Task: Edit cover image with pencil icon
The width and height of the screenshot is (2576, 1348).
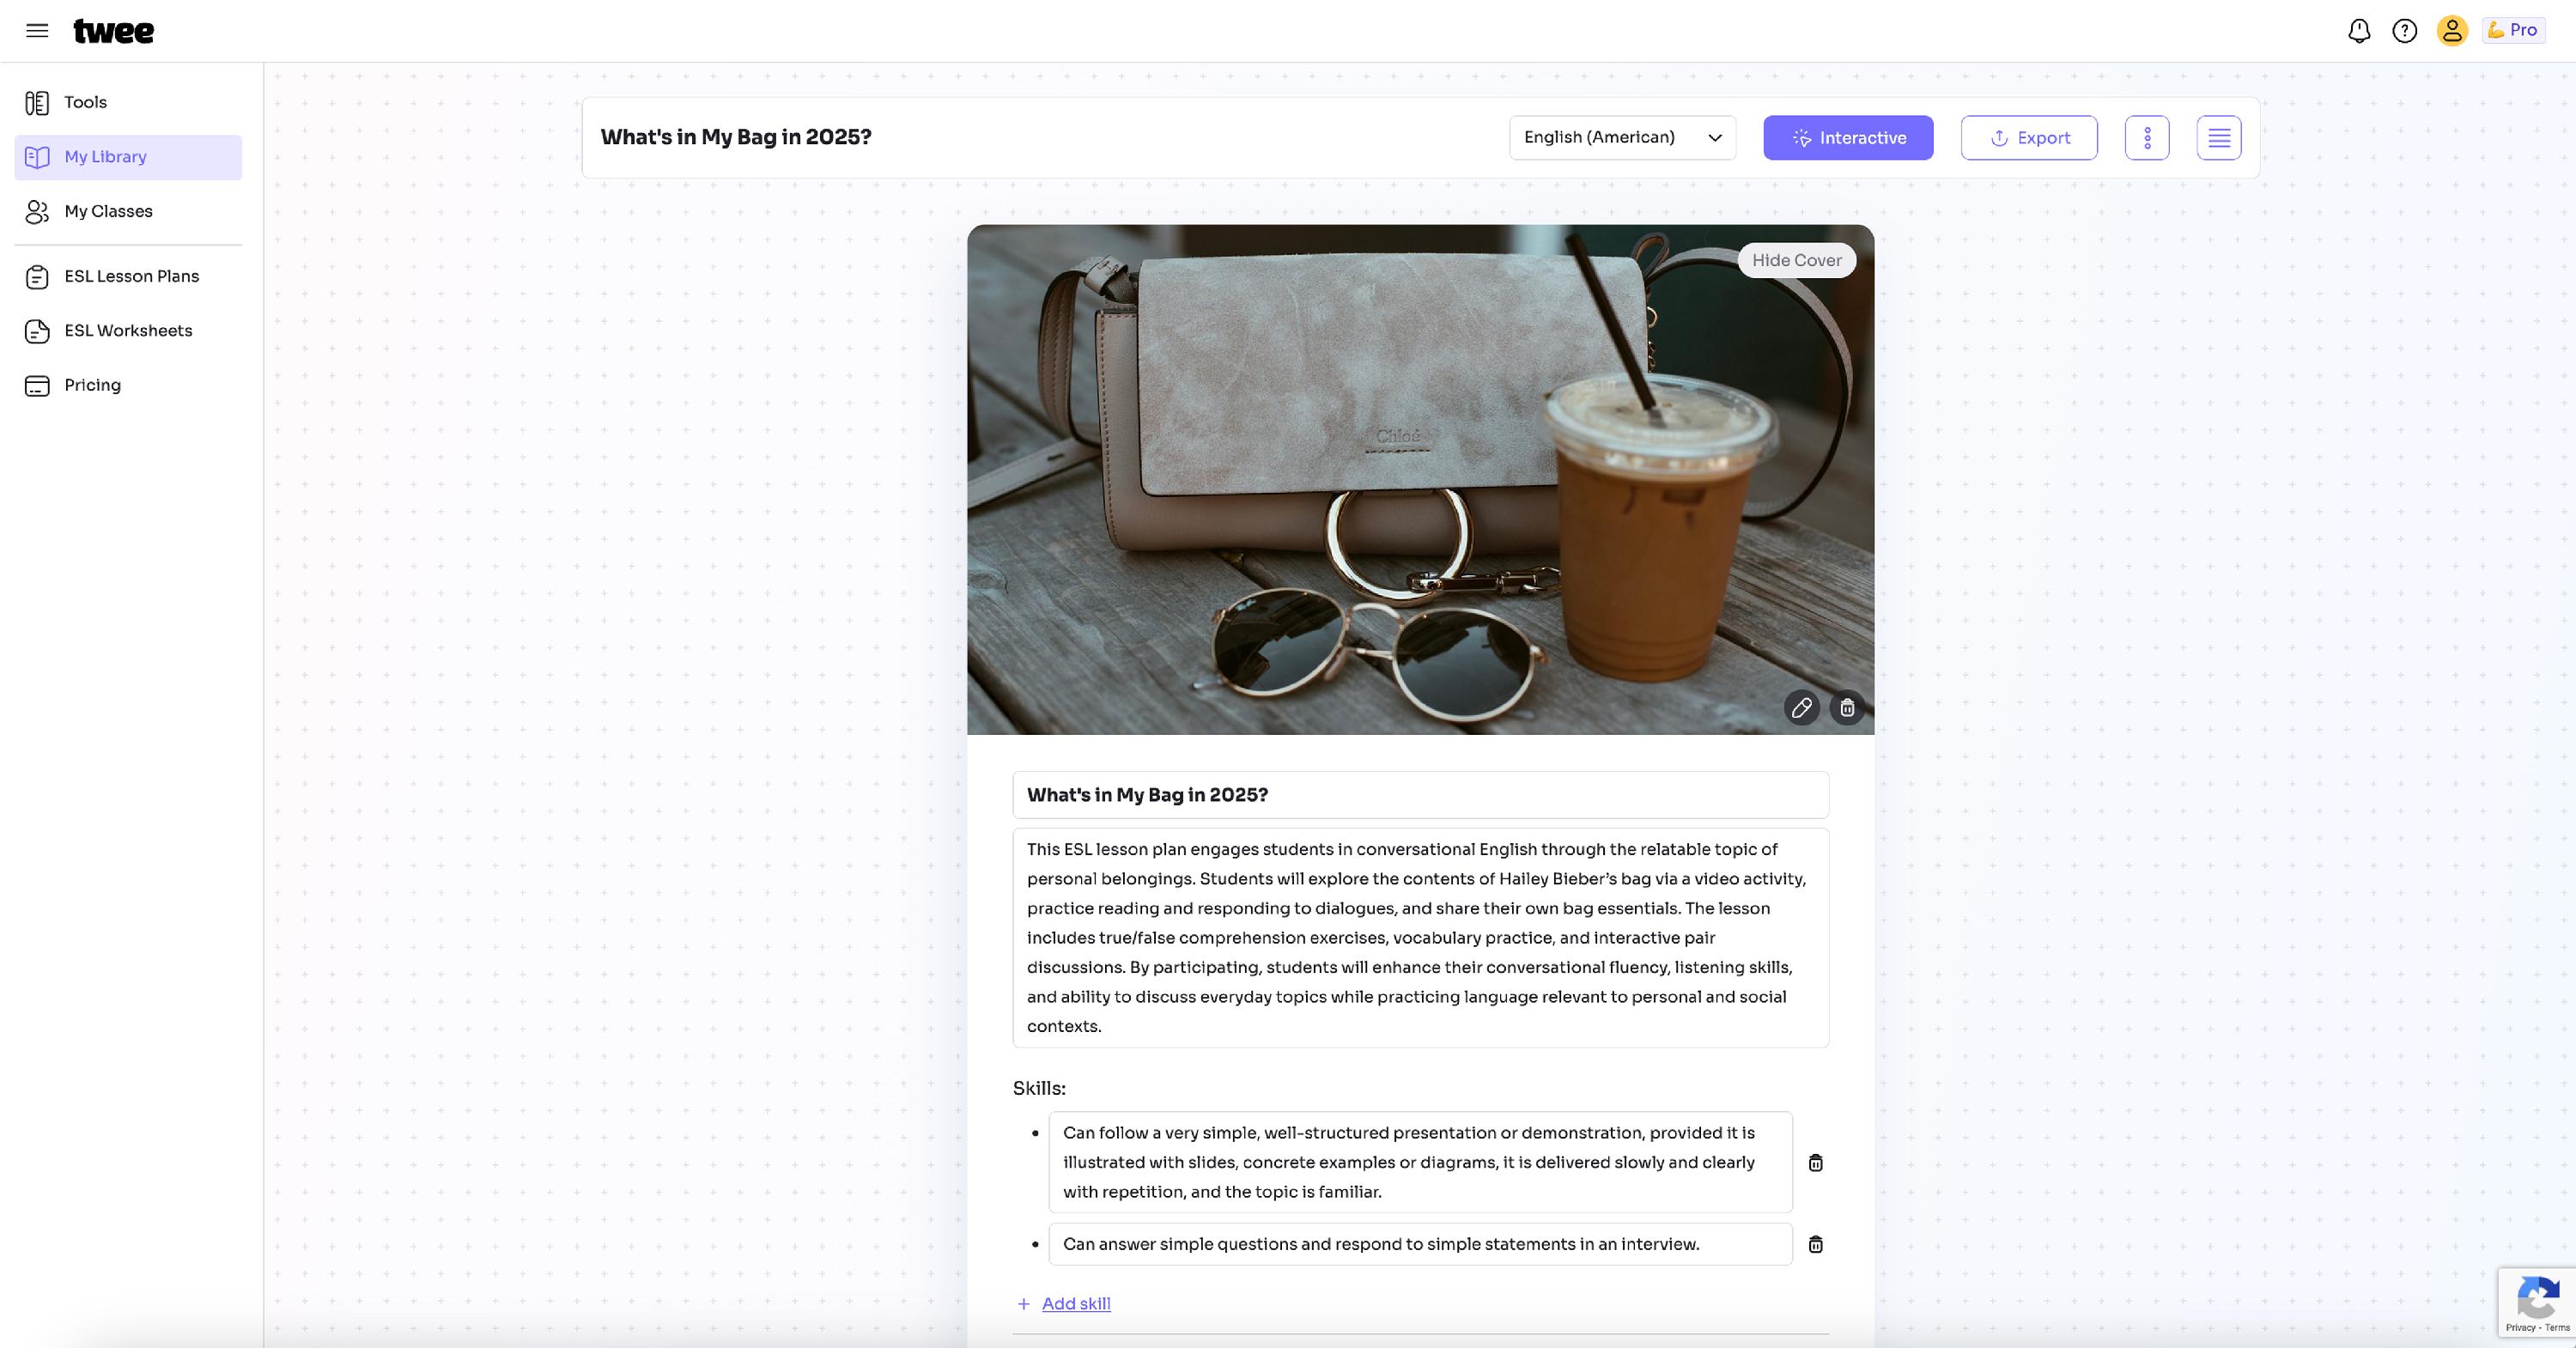Action: point(1802,708)
